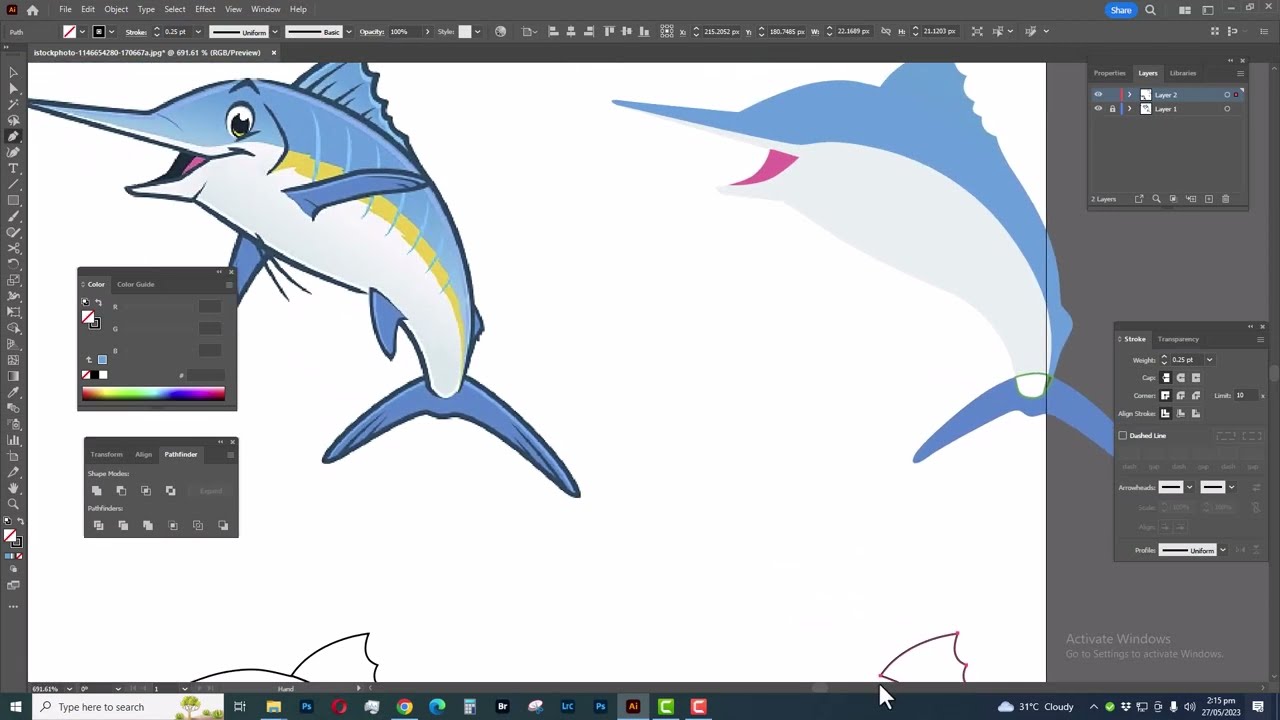This screenshot has width=1280, height=720.
Task: Choose the Round Join corner option
Action: (1181, 396)
